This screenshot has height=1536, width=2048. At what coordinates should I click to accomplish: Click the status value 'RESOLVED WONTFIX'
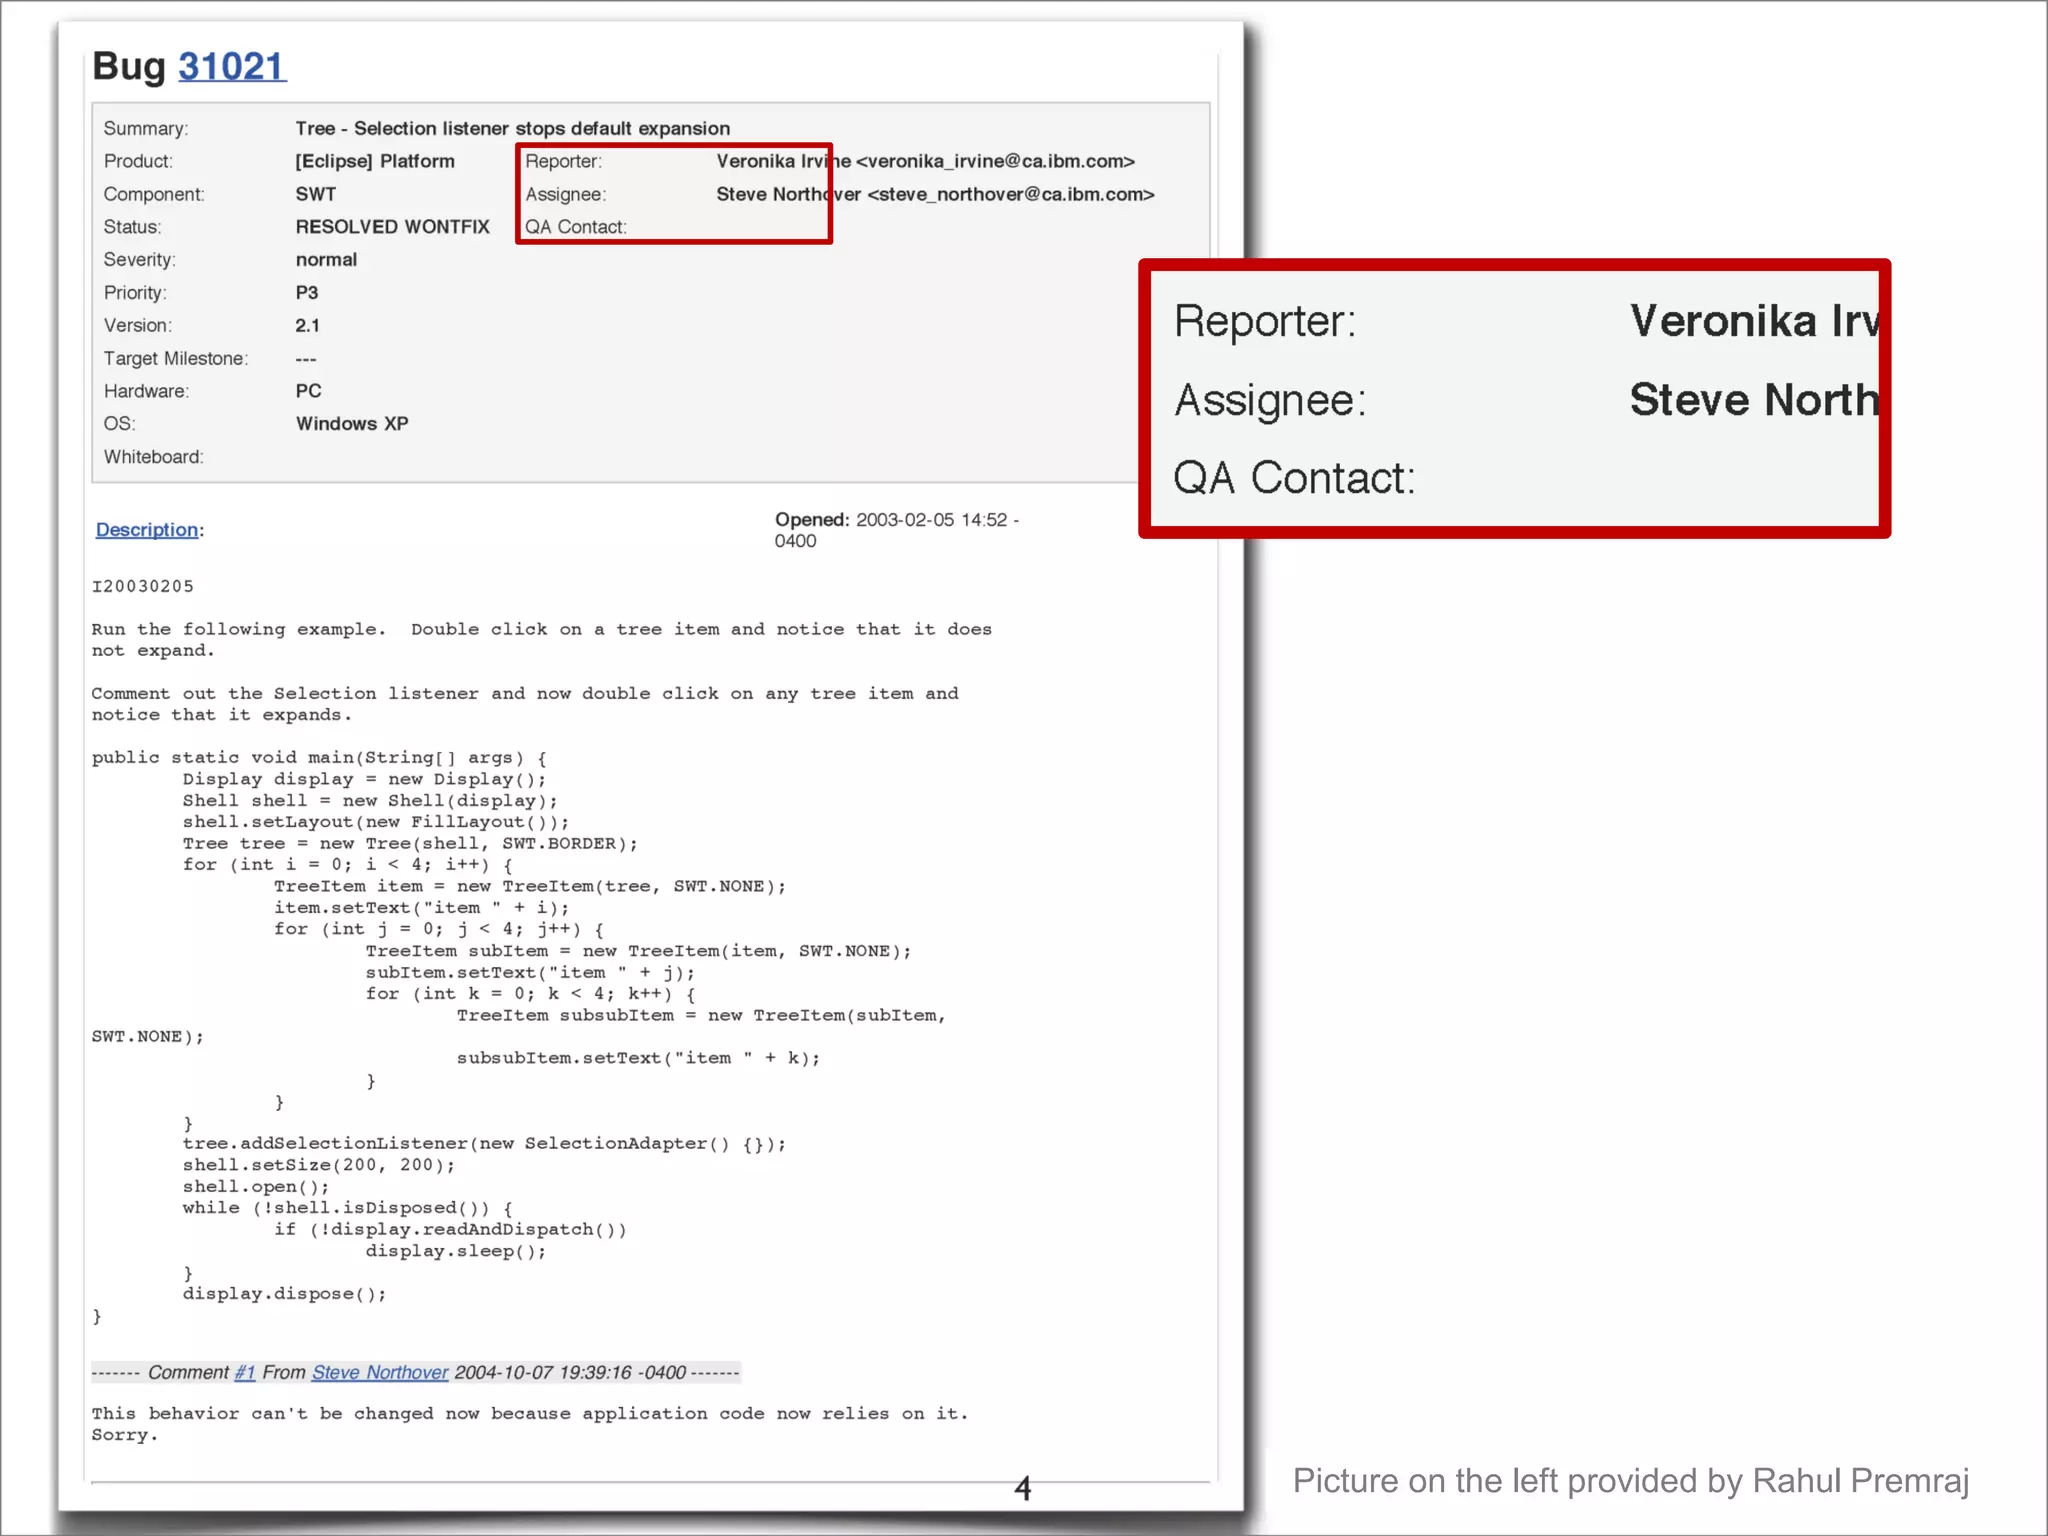pos(393,227)
